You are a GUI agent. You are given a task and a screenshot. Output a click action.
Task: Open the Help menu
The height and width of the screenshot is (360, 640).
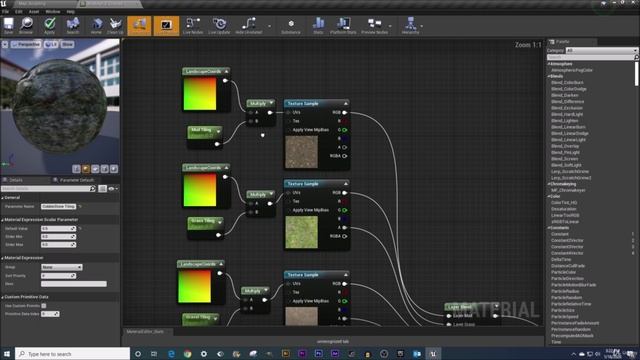[x=71, y=11]
